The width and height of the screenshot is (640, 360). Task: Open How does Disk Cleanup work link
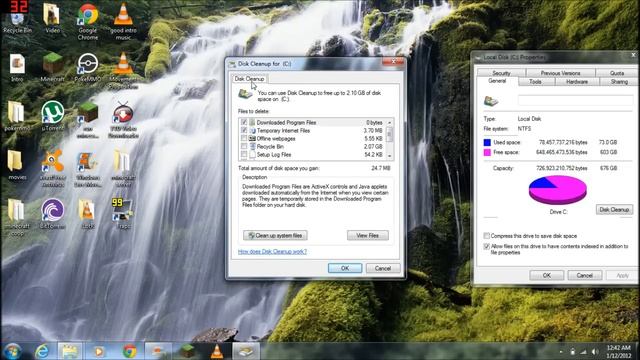point(272,251)
